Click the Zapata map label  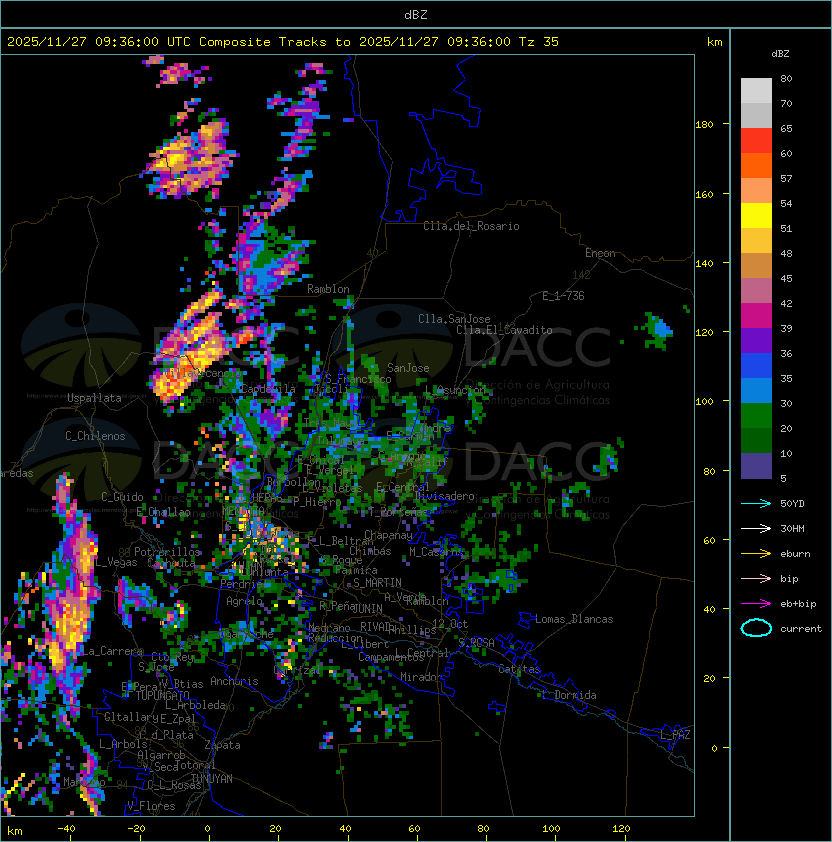click(222, 745)
